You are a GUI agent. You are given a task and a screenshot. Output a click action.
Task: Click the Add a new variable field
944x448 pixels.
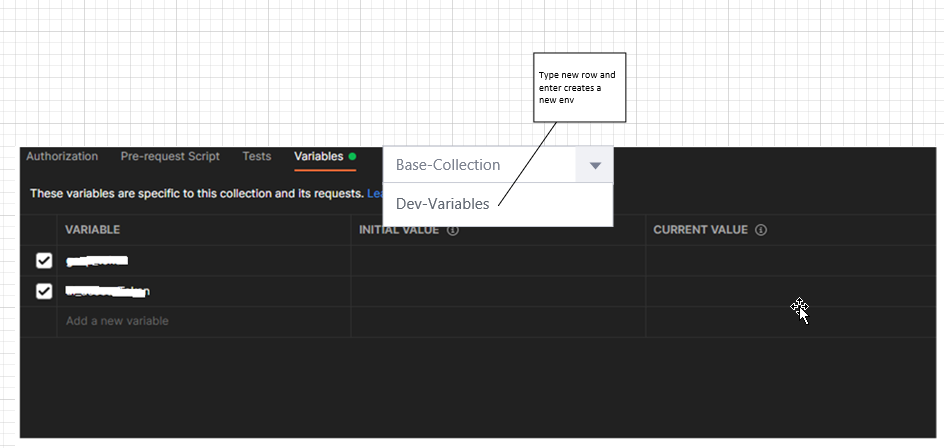click(204, 321)
